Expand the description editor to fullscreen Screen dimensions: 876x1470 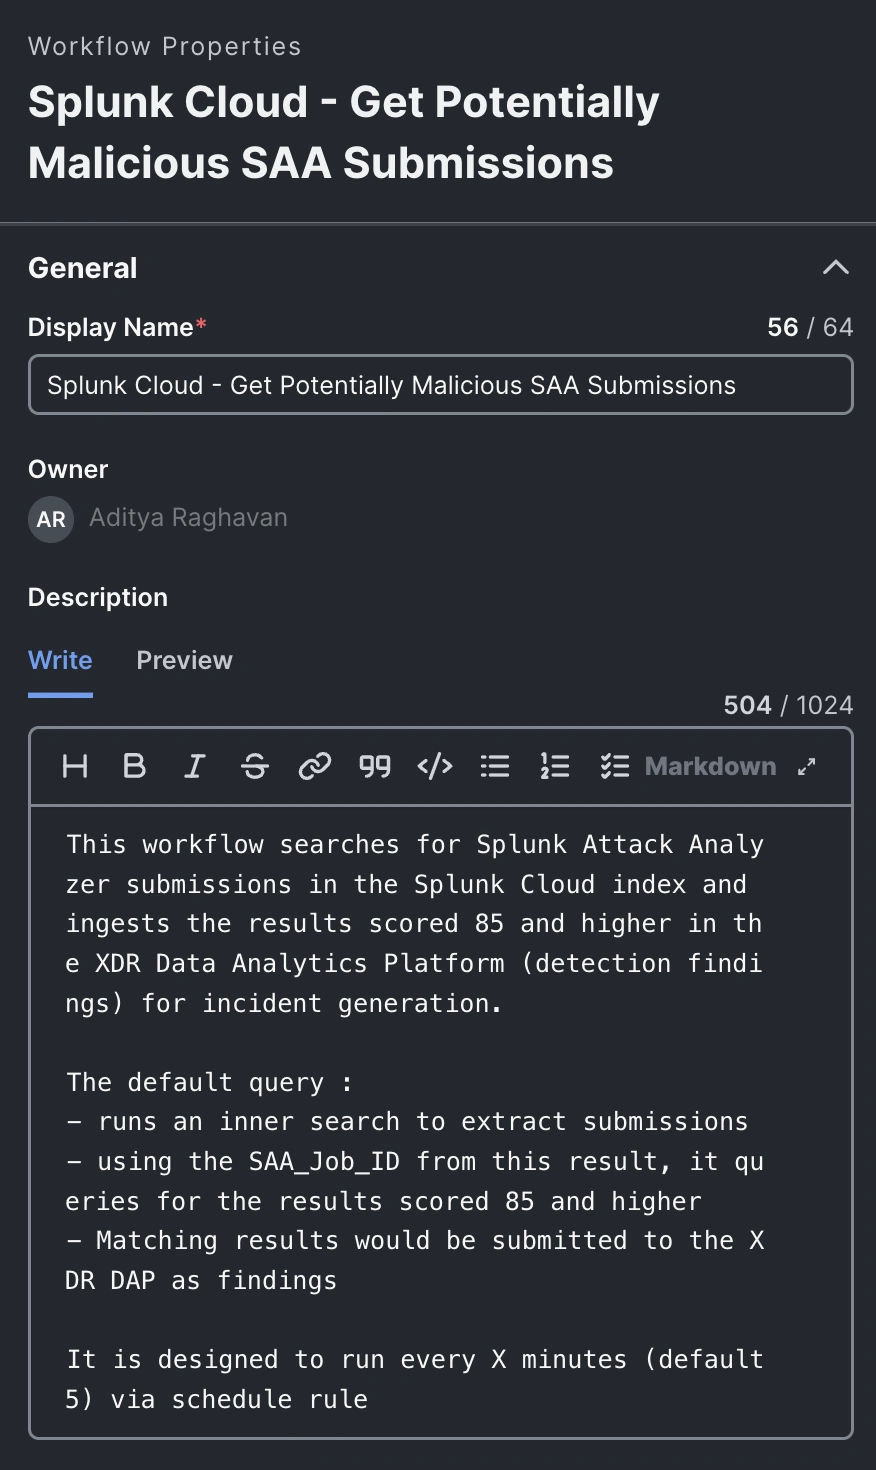tap(807, 767)
